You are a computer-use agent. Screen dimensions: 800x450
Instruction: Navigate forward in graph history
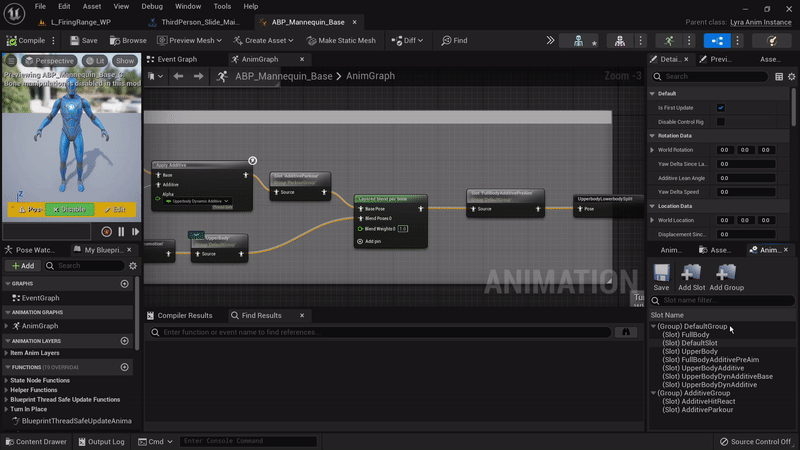(198, 76)
